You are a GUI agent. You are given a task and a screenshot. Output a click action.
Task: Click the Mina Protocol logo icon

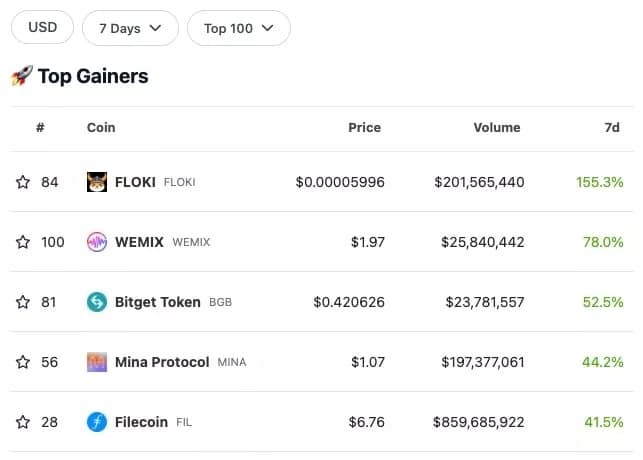[x=97, y=362]
